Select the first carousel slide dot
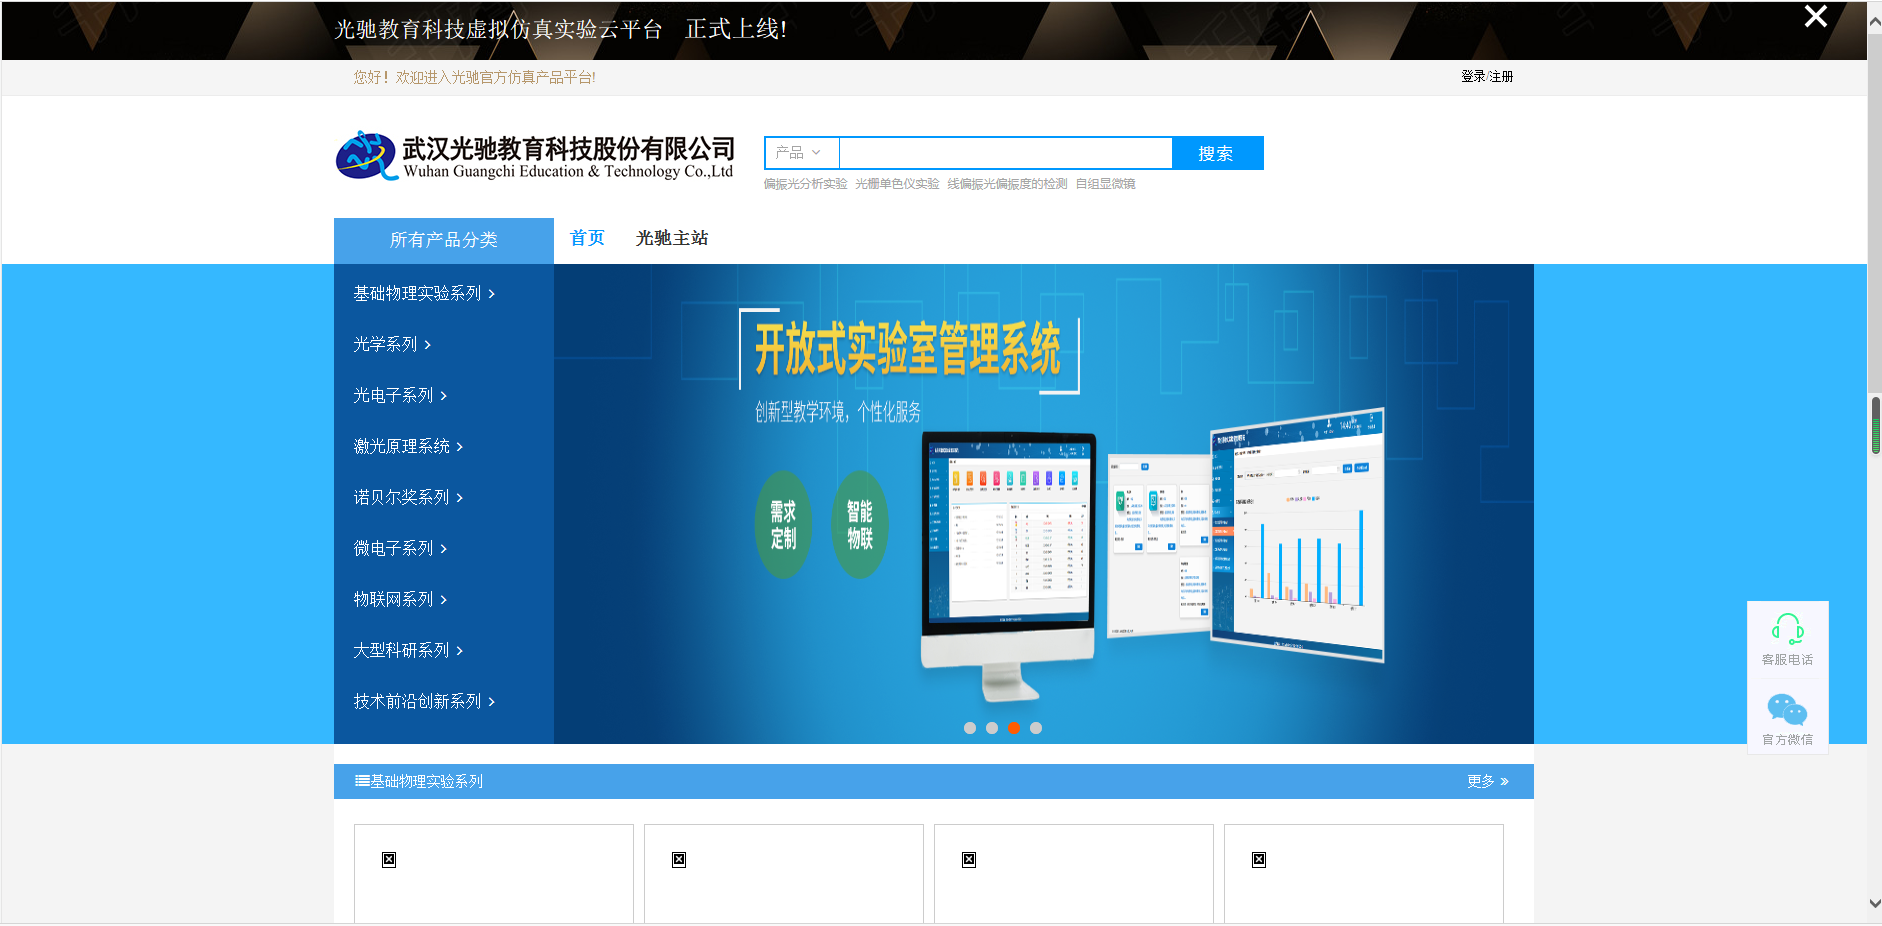This screenshot has width=1882, height=926. pyautogui.click(x=969, y=728)
